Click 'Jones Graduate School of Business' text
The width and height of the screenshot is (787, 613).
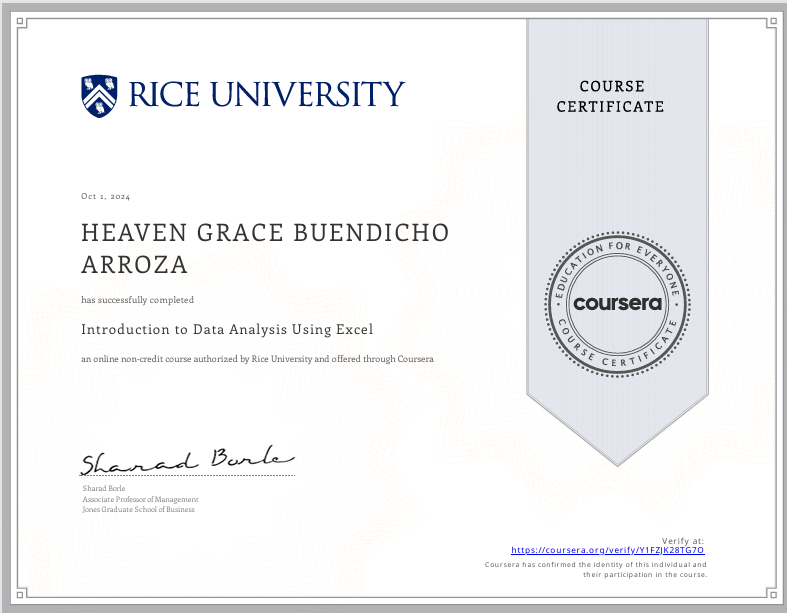139,509
